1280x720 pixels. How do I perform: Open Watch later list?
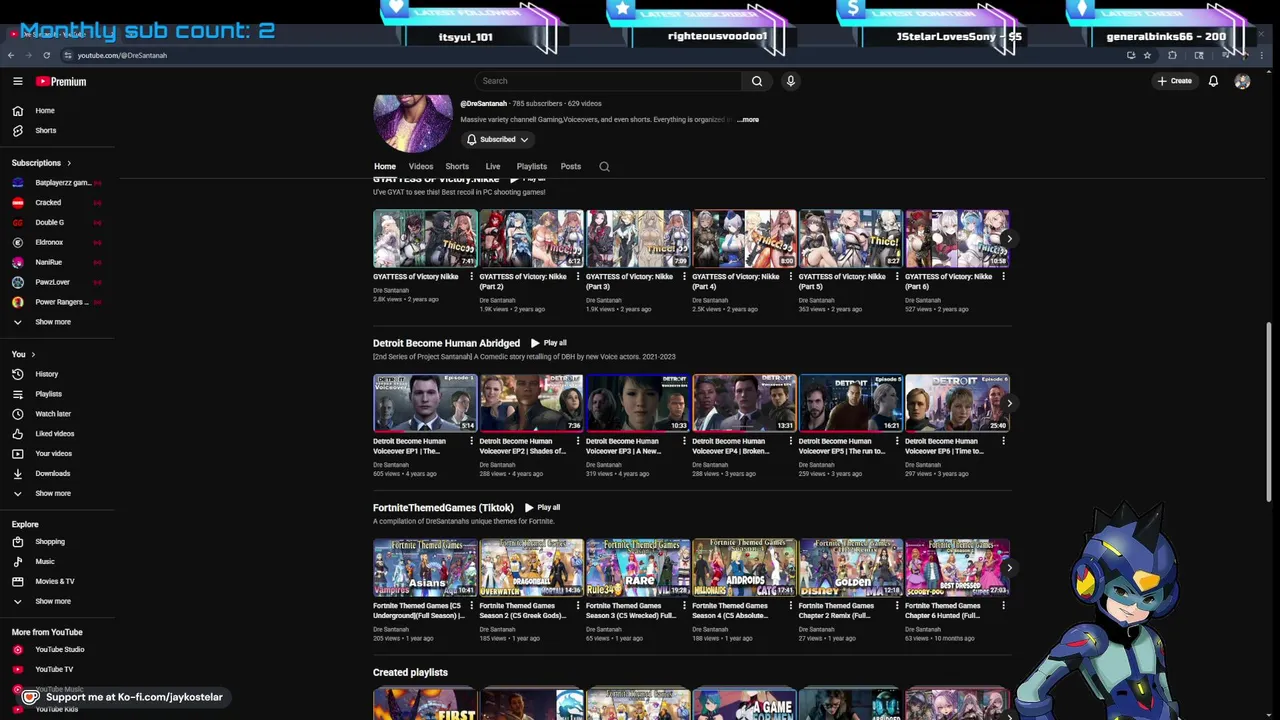[x=52, y=414]
